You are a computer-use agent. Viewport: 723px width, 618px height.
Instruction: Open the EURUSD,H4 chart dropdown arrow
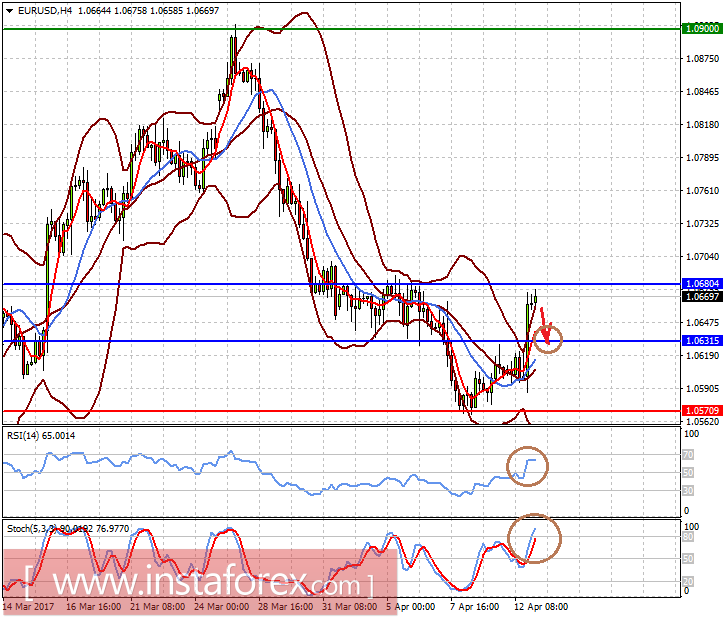pyautogui.click(x=9, y=11)
